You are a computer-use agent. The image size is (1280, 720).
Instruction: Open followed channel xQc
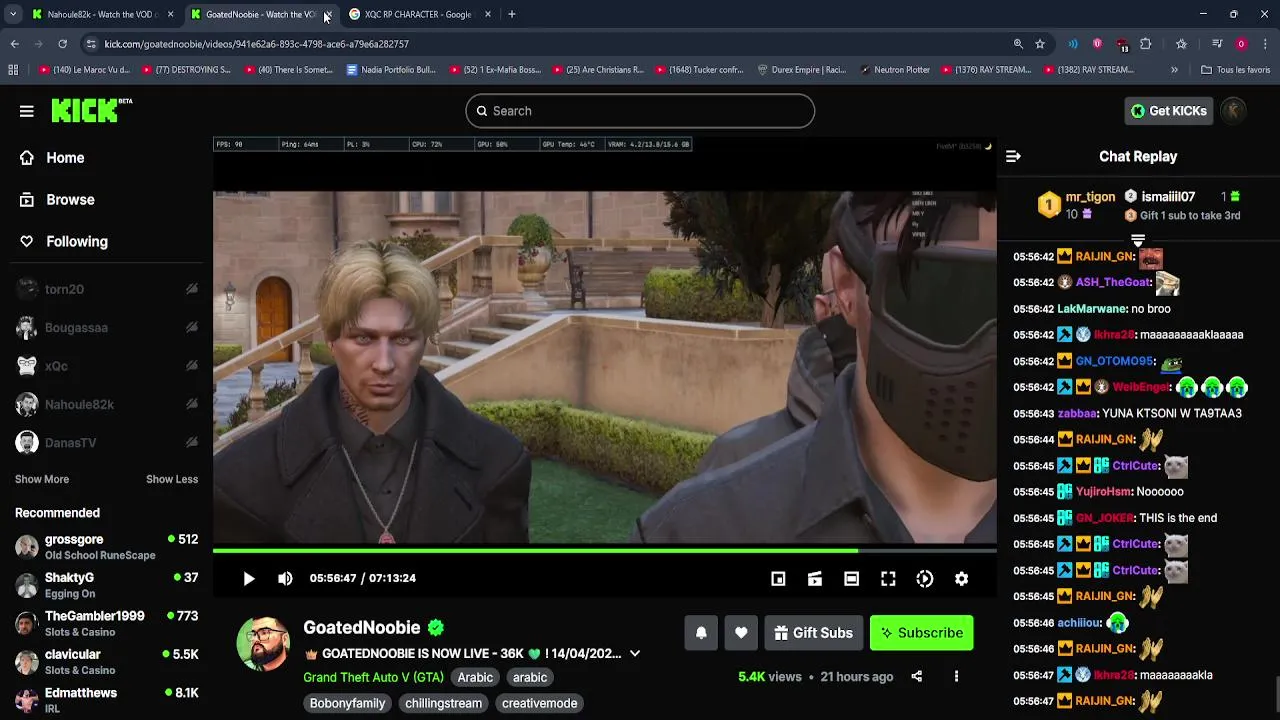tap(106, 366)
